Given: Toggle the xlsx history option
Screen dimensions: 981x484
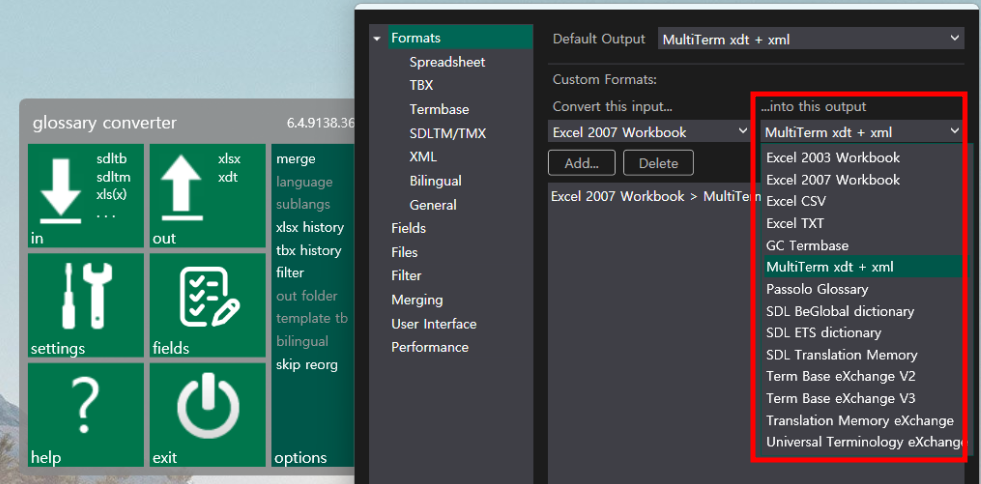Looking at the screenshot, I should tap(310, 227).
